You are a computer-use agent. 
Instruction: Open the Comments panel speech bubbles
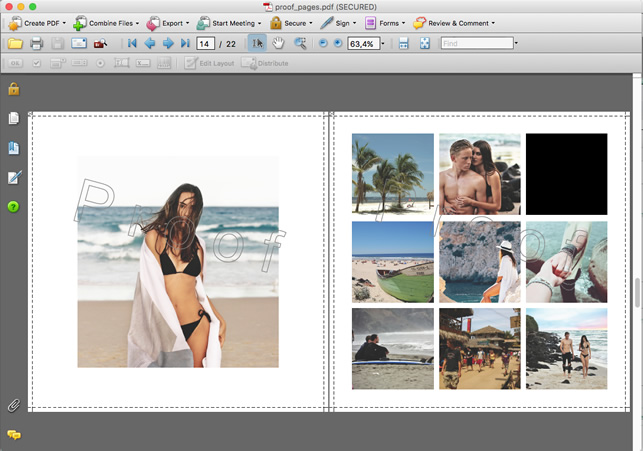tap(14, 435)
